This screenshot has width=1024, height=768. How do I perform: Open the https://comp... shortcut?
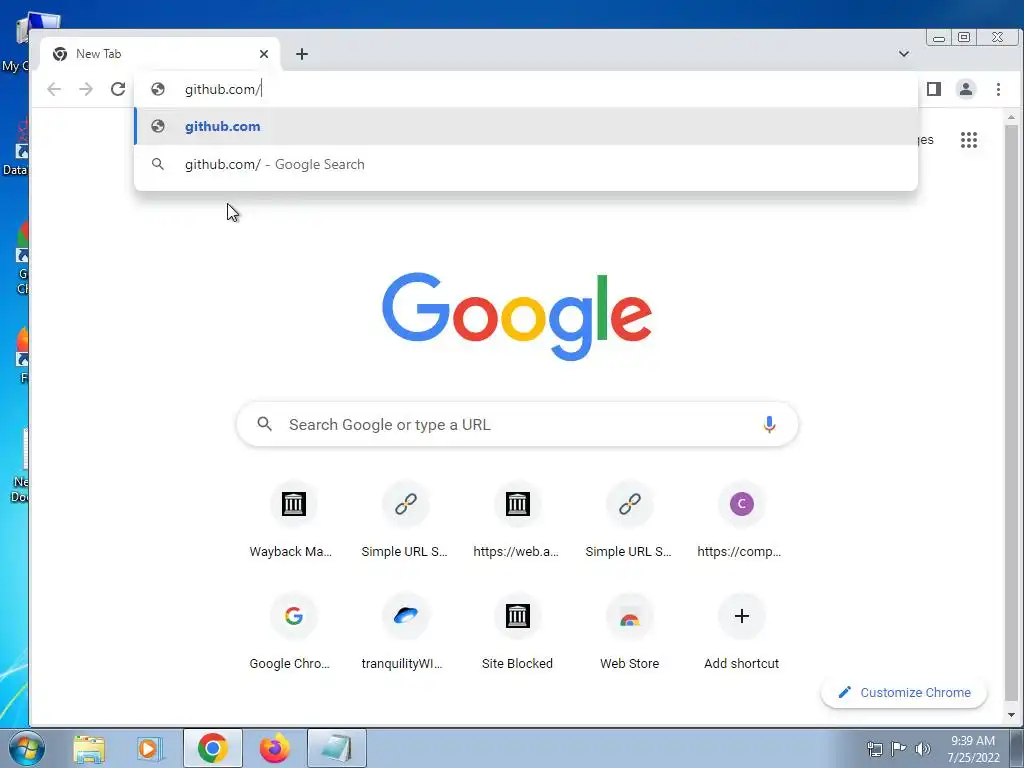point(741,520)
